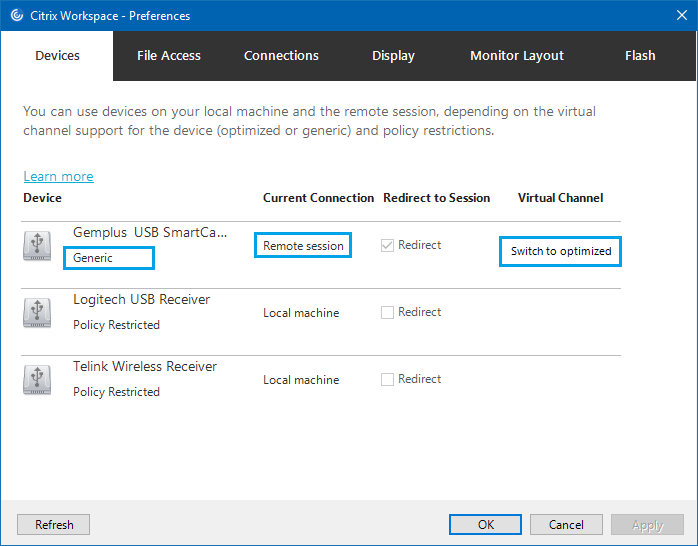The width and height of the screenshot is (698, 546).
Task: Select the Devices tab
Action: 57,56
